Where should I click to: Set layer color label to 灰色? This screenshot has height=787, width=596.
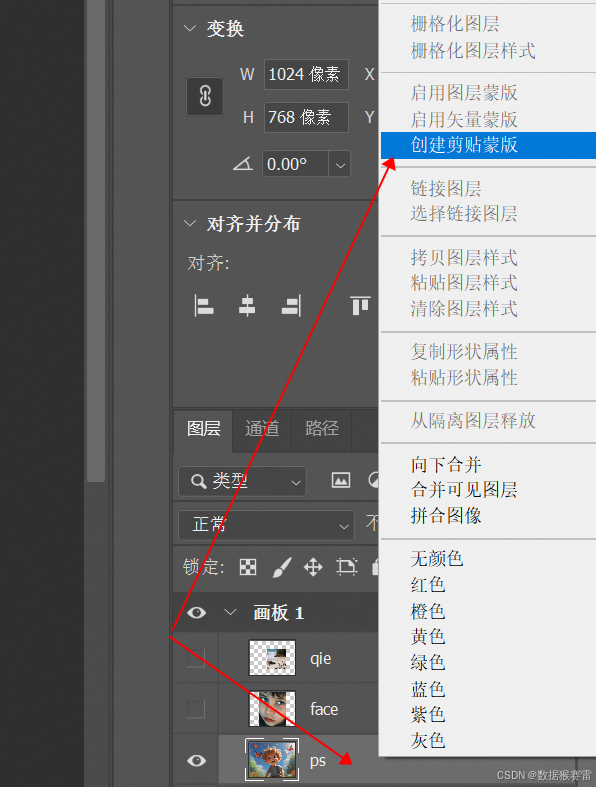(428, 740)
